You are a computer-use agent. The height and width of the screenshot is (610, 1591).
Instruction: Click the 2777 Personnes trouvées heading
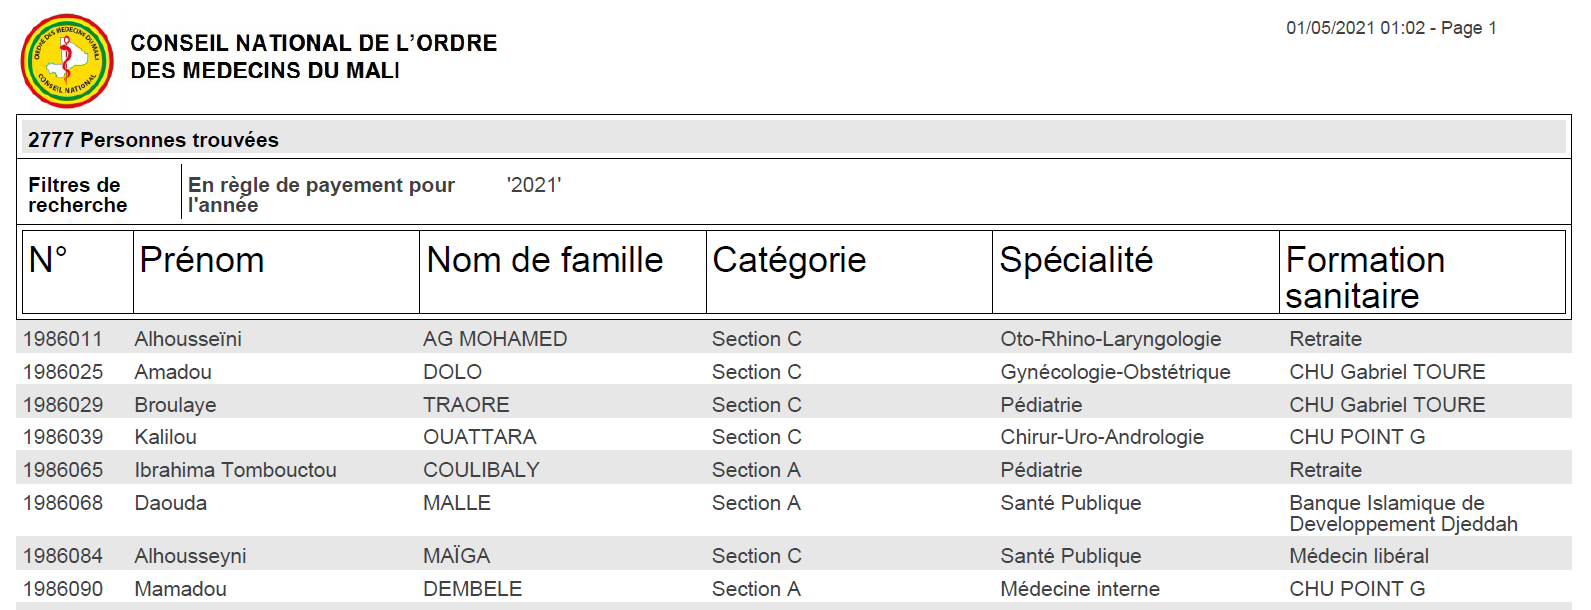click(153, 140)
